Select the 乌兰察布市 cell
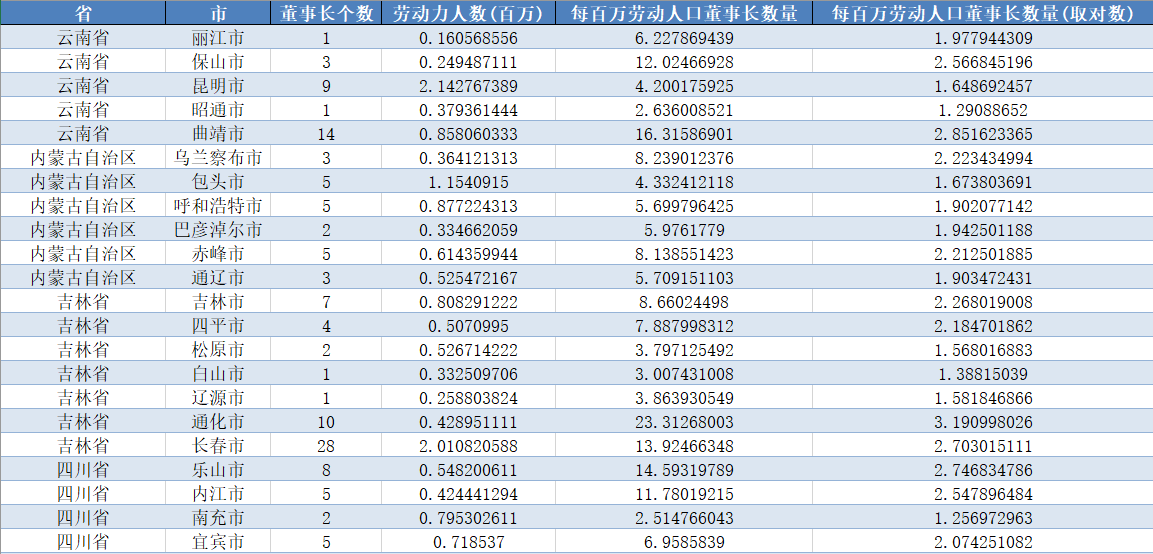This screenshot has width=1153, height=554. click(218, 158)
